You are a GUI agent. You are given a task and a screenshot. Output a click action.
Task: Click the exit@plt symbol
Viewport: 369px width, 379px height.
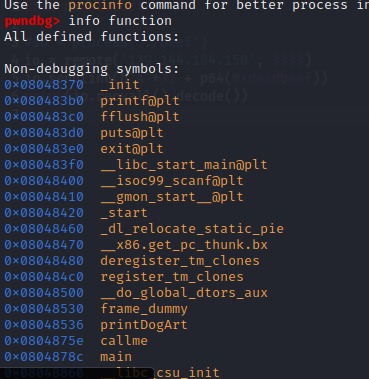click(132, 149)
